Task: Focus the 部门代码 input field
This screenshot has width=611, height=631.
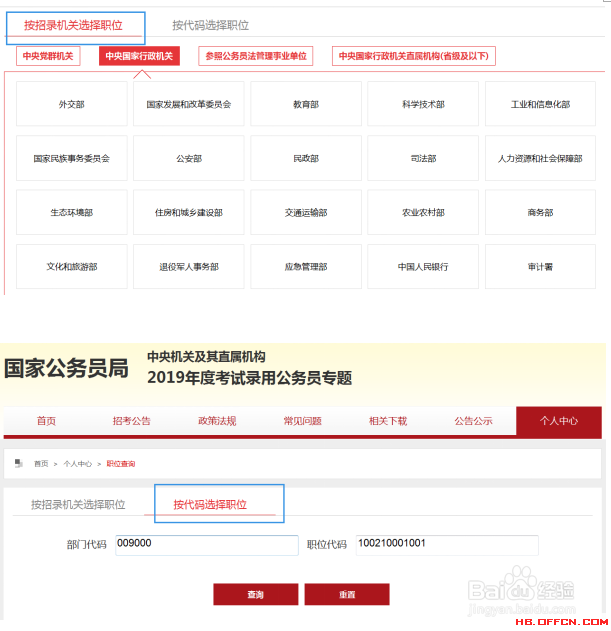Action: coord(207,545)
